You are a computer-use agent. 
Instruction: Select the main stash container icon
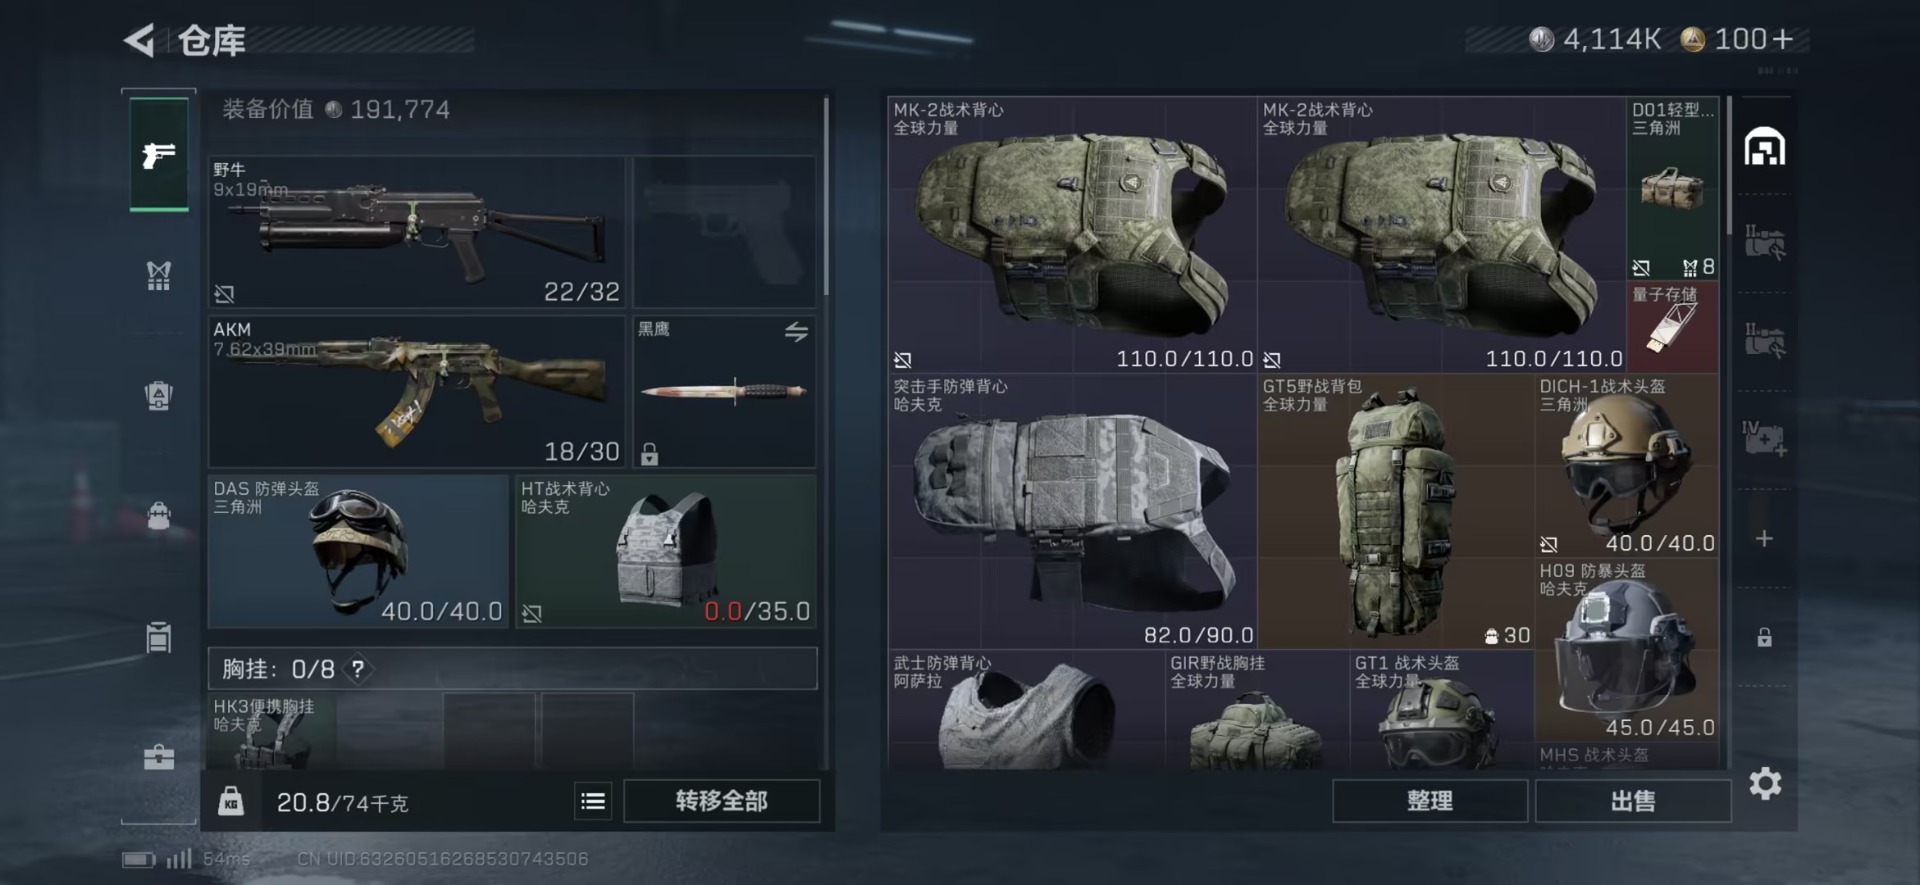tap(1765, 148)
